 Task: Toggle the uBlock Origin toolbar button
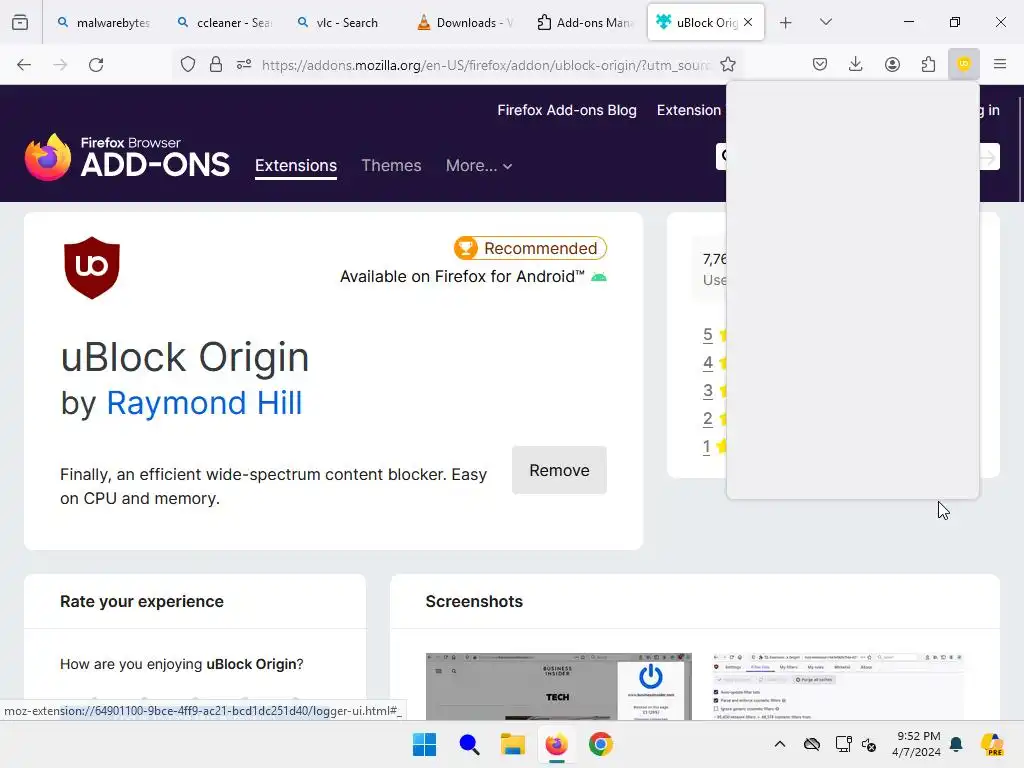[x=963, y=64]
